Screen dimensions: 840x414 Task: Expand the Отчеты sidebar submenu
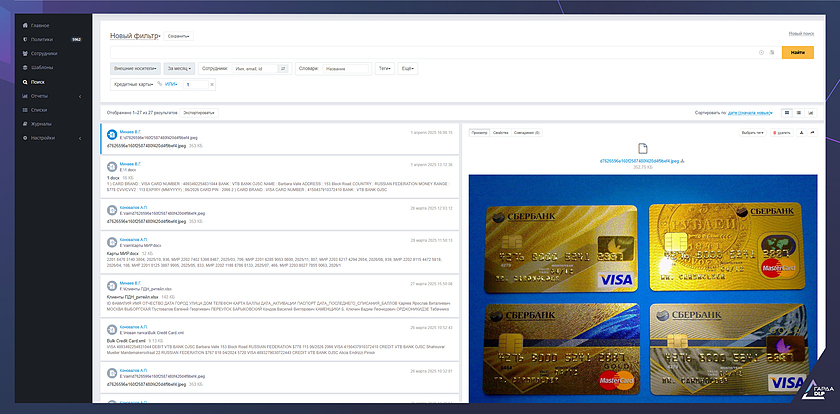pyautogui.click(x=78, y=95)
